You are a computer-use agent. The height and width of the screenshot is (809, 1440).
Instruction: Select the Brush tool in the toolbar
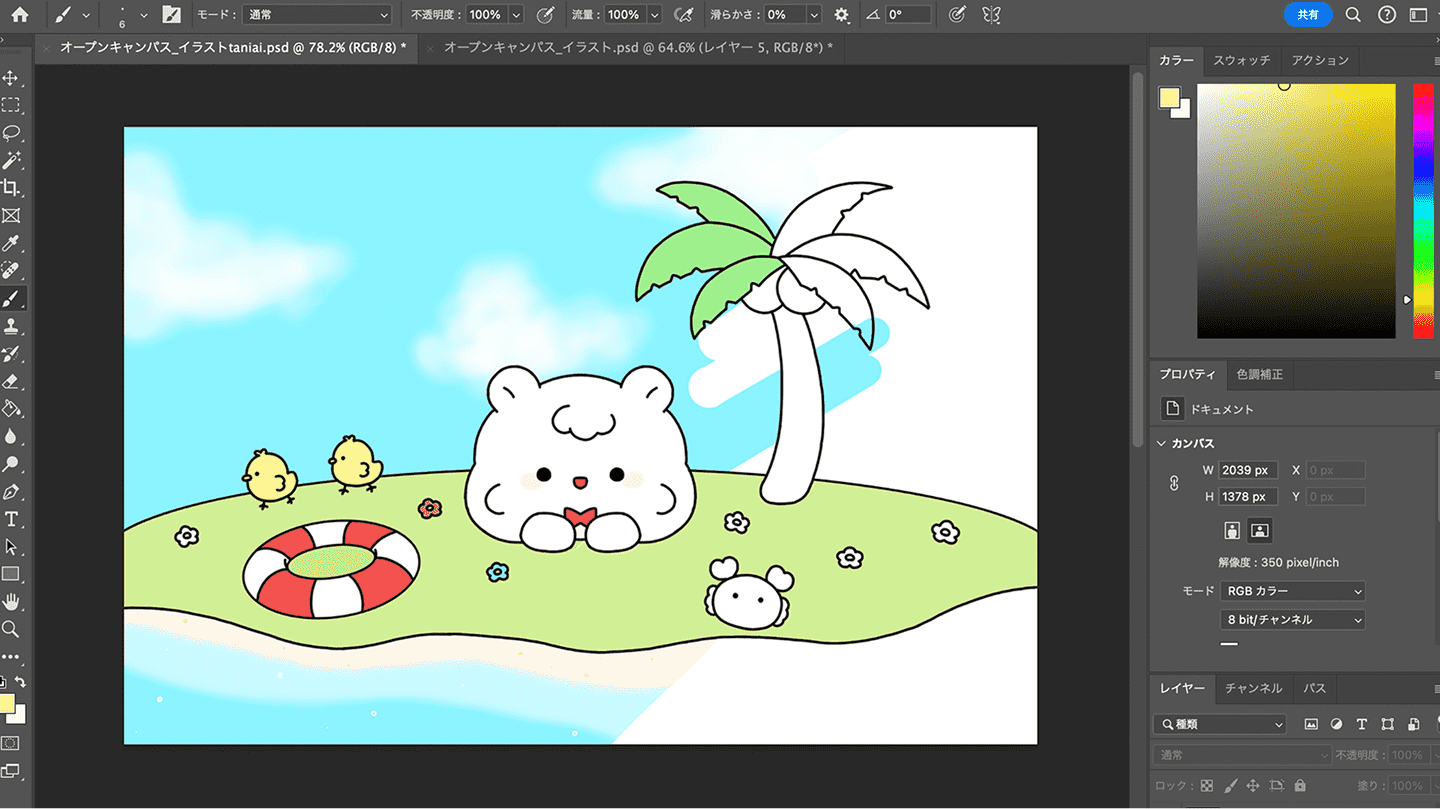(x=11, y=299)
